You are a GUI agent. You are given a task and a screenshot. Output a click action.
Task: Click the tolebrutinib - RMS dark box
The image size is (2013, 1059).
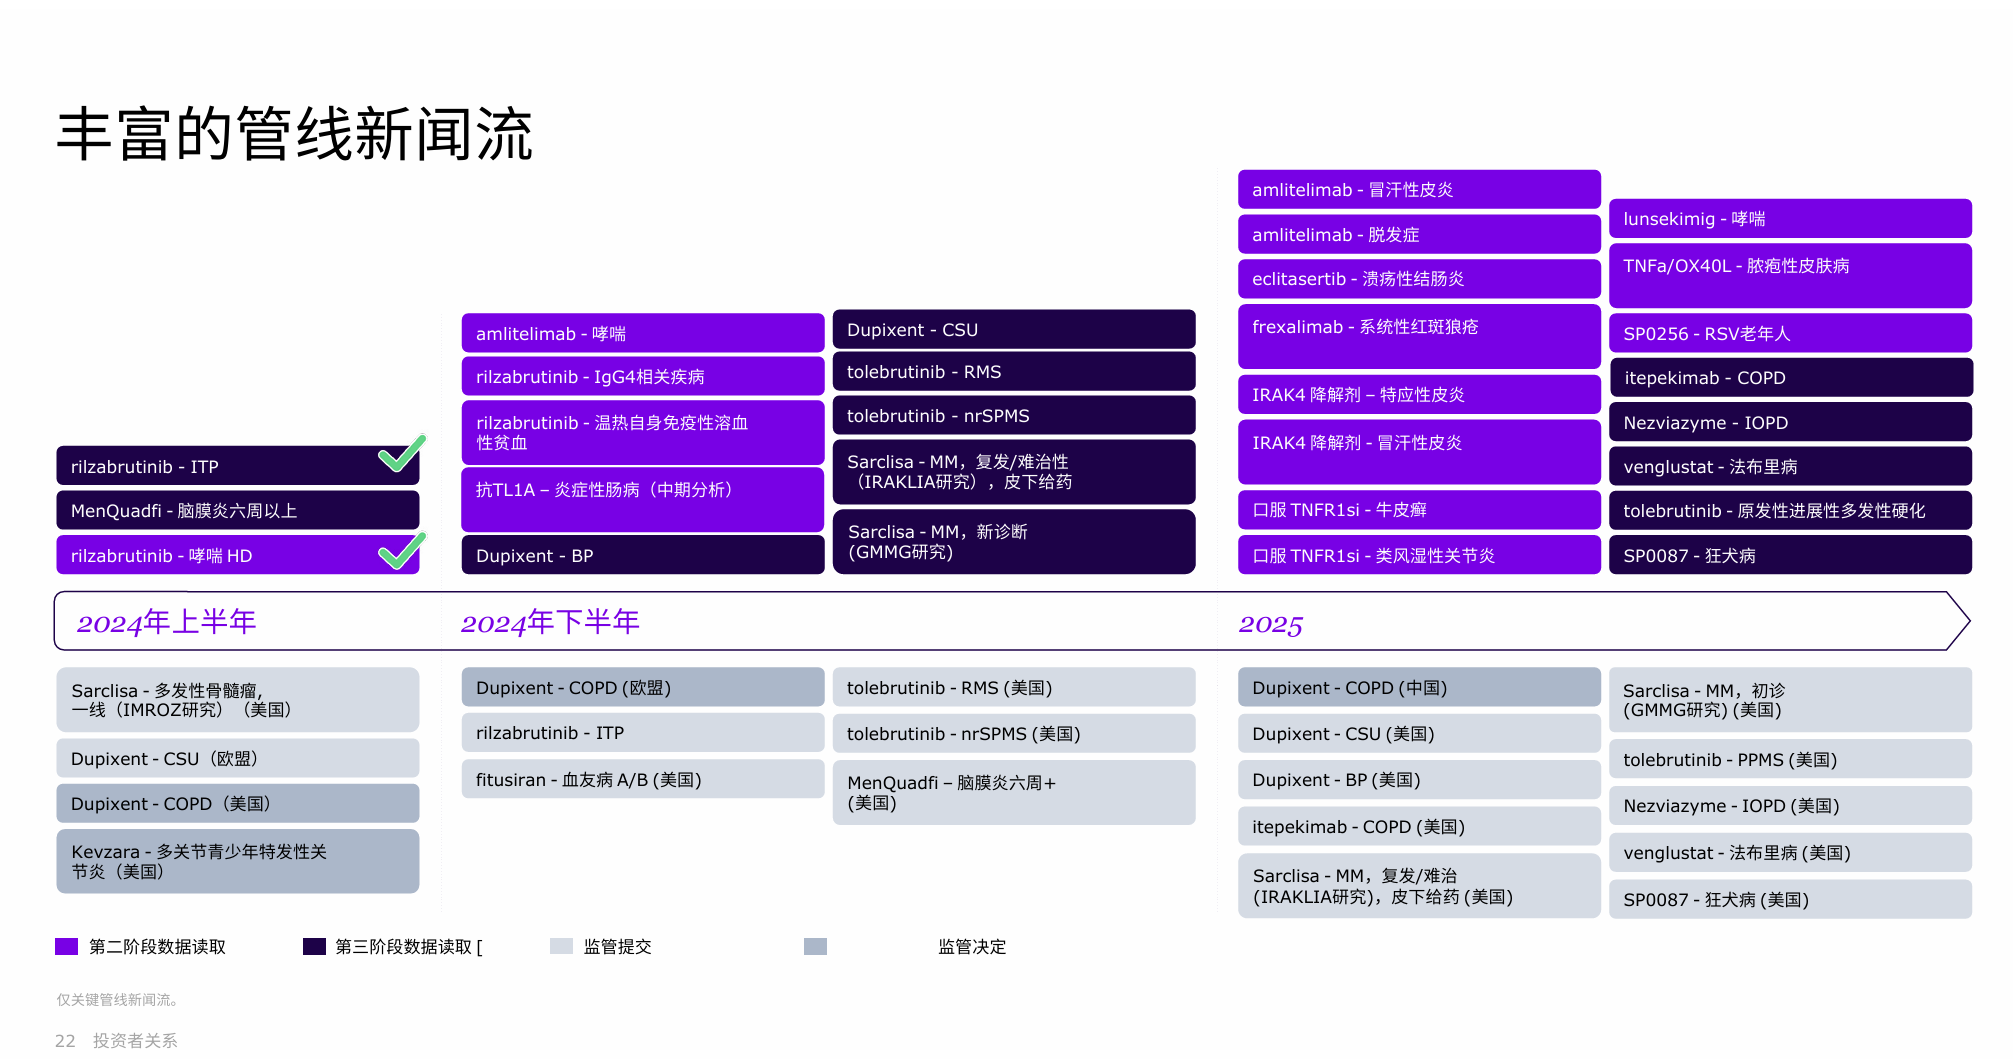click(1014, 371)
